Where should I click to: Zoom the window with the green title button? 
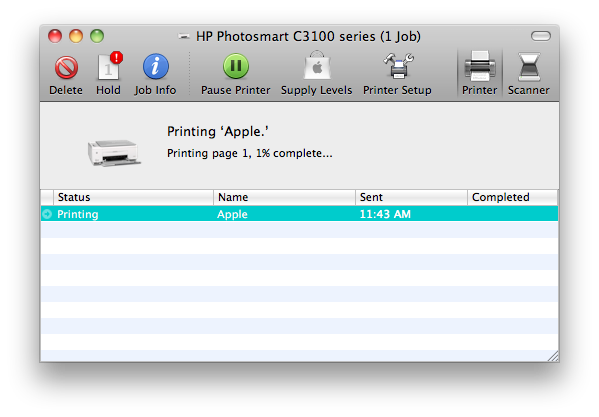97,36
